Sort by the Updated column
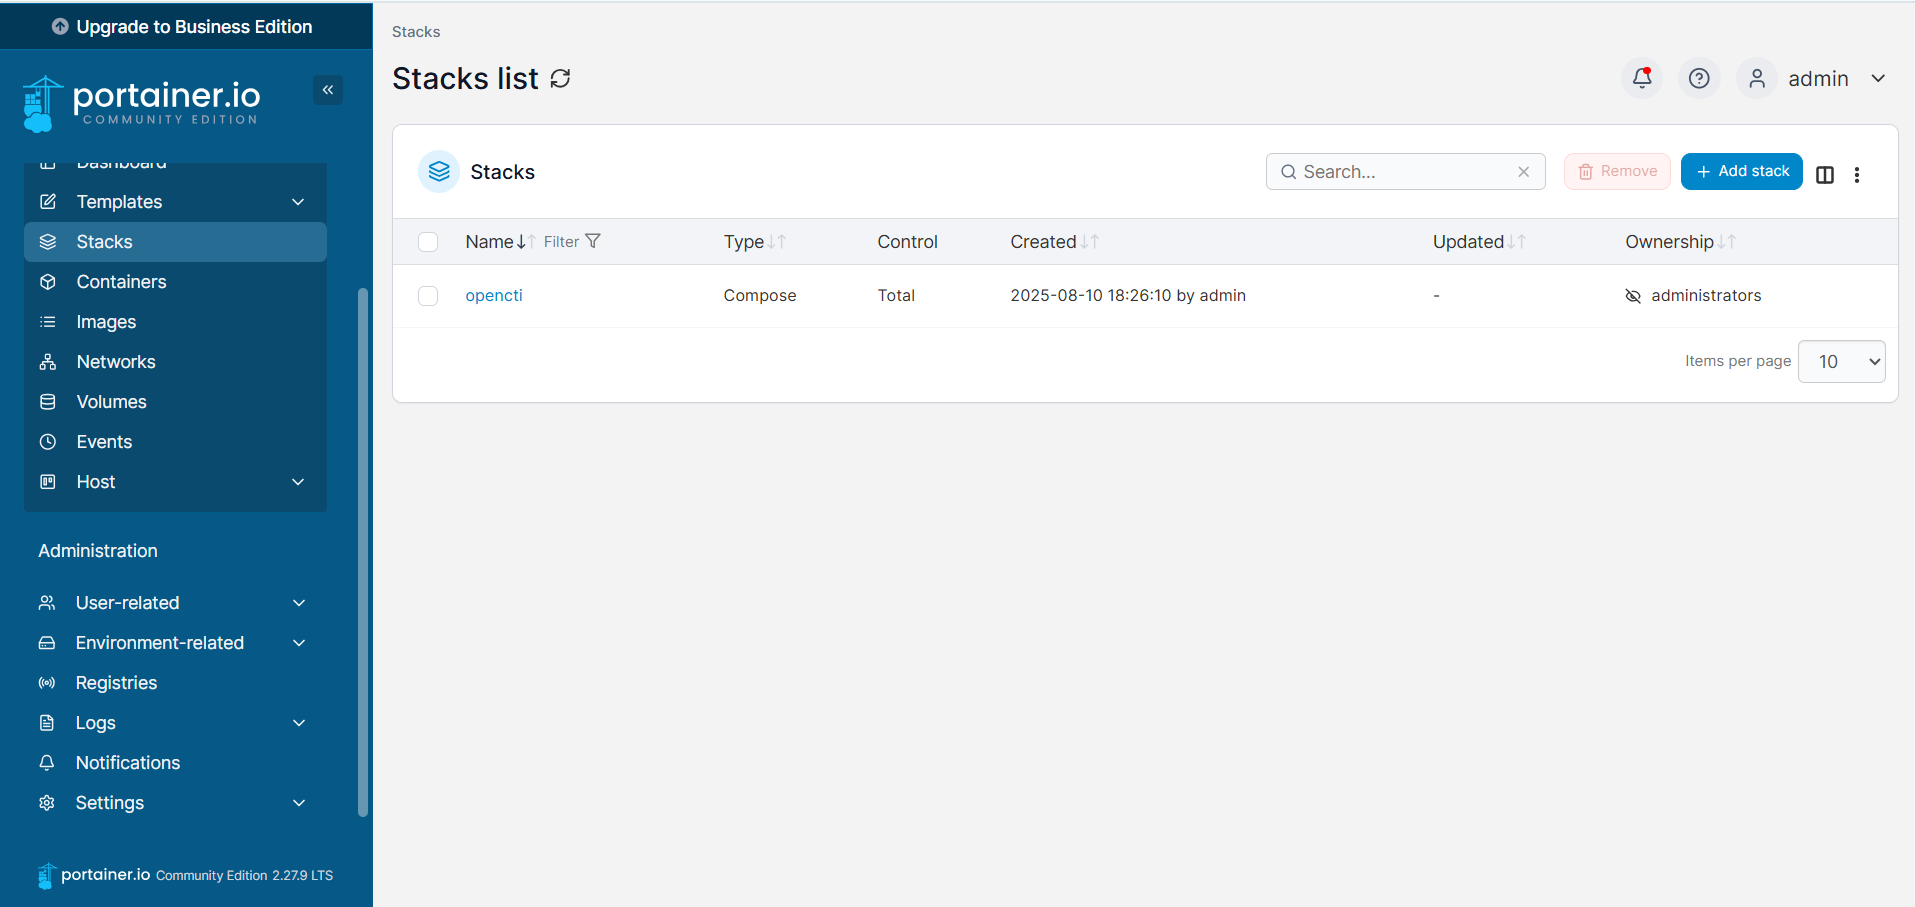This screenshot has height=907, width=1915. click(1517, 242)
